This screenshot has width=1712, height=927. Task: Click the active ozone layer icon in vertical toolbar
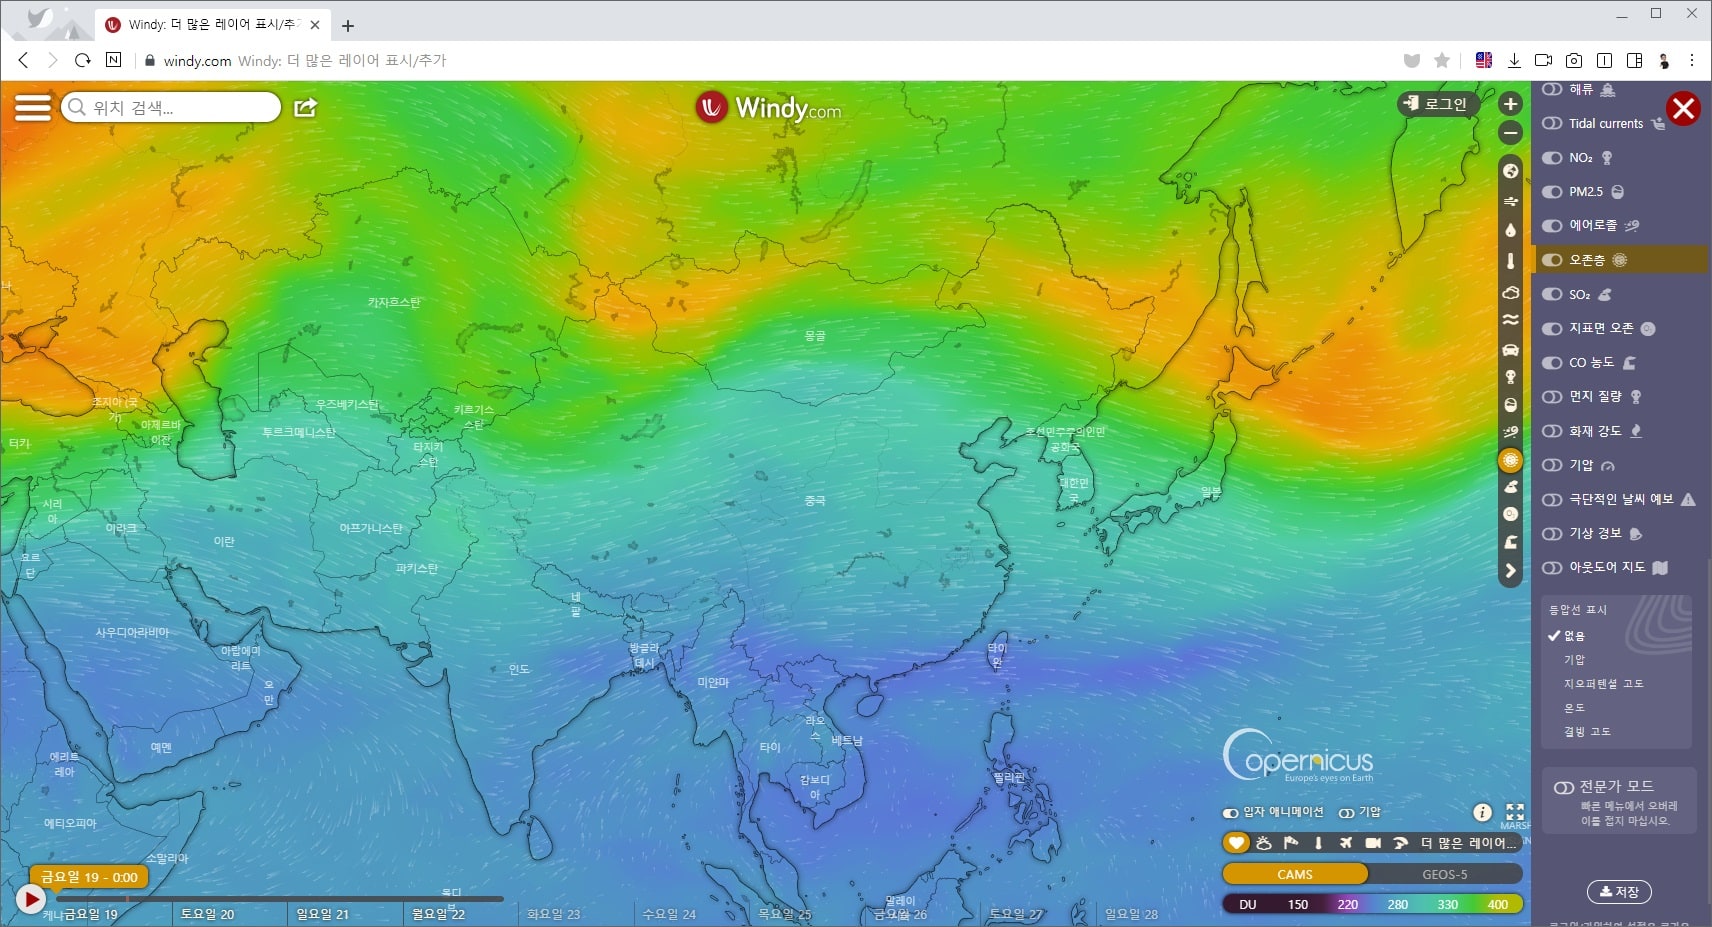[1510, 460]
